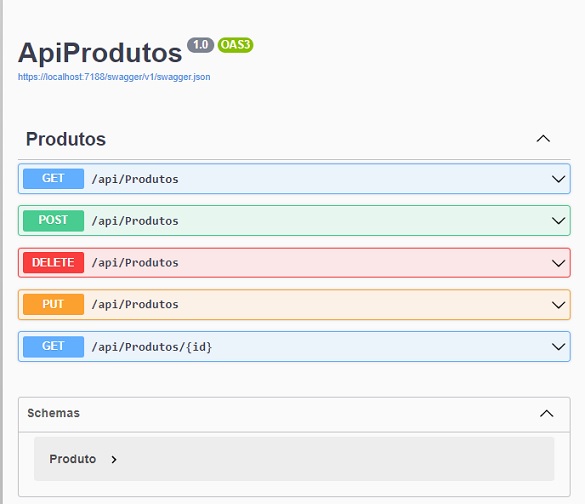Open the swagger.json link
585x504 pixels.
114,77
